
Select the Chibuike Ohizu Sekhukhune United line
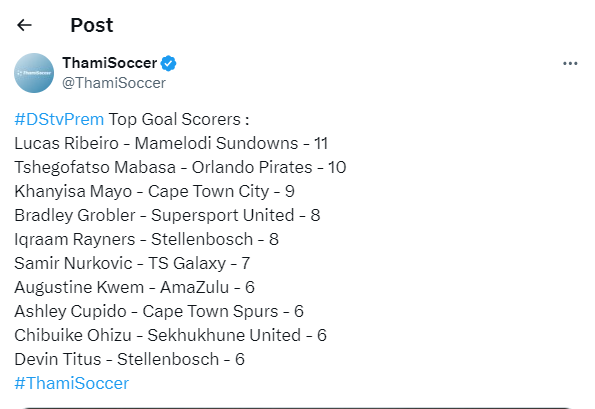coord(170,335)
